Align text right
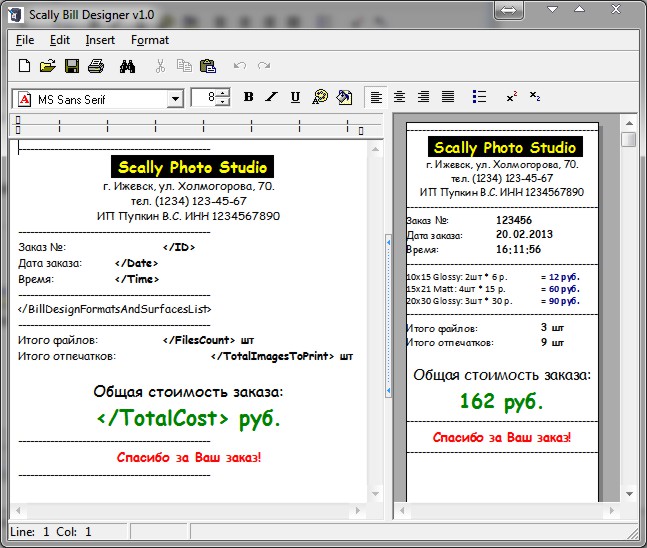Image resolution: width=647 pixels, height=548 pixels. coord(423,97)
